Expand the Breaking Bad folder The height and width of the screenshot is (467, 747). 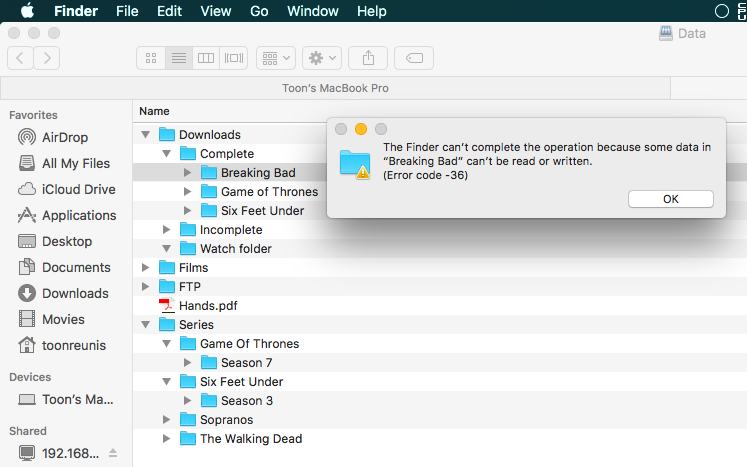coord(188,173)
